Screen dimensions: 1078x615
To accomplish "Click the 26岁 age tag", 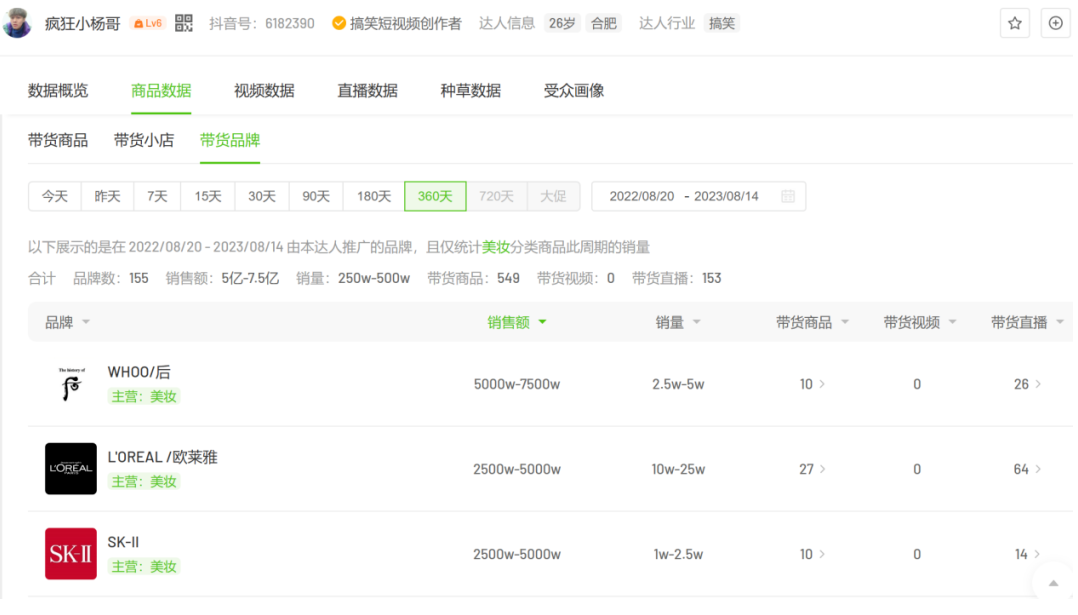I will [x=562, y=23].
